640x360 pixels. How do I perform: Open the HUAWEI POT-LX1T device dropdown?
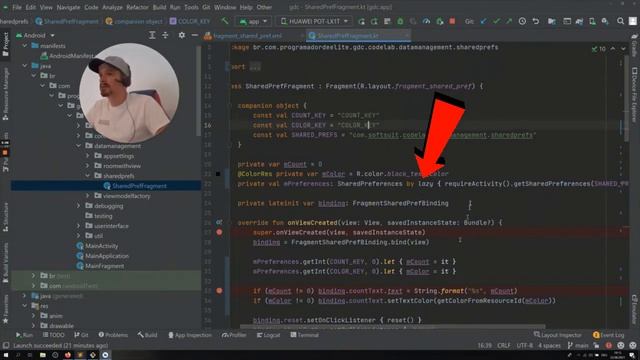tap(314, 21)
